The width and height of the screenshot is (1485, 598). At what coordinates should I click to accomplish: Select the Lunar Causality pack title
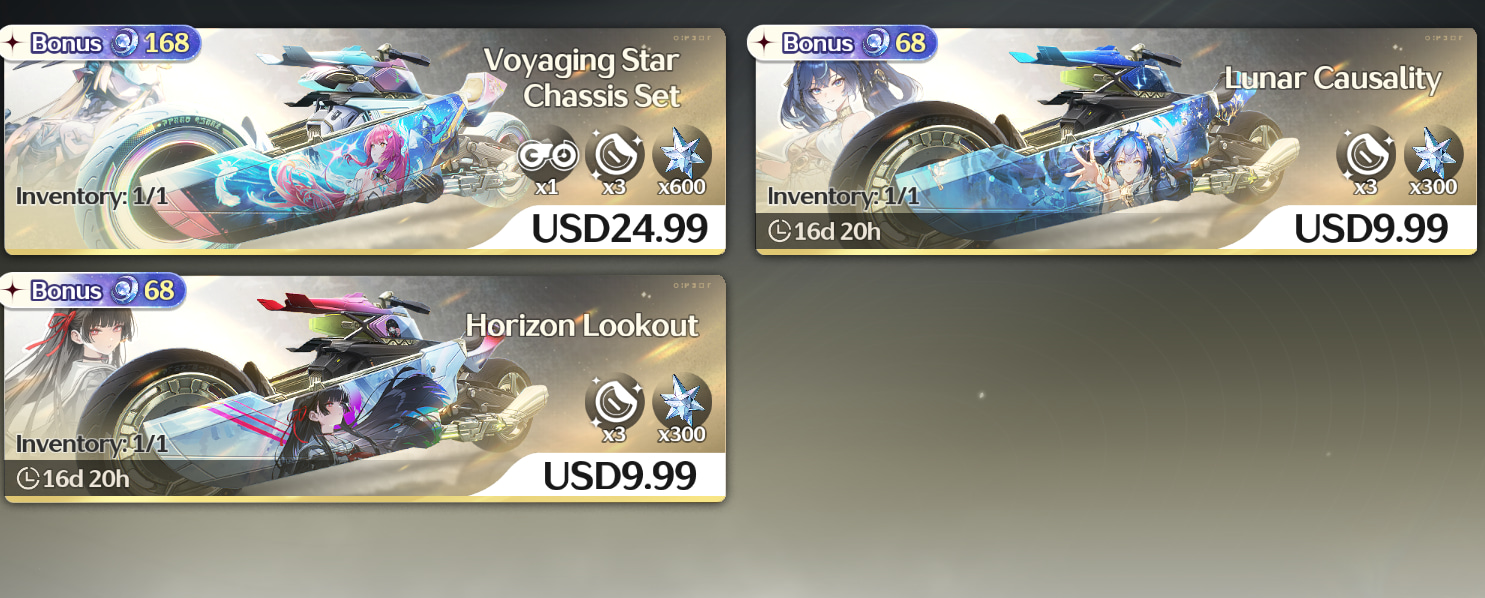(1333, 79)
